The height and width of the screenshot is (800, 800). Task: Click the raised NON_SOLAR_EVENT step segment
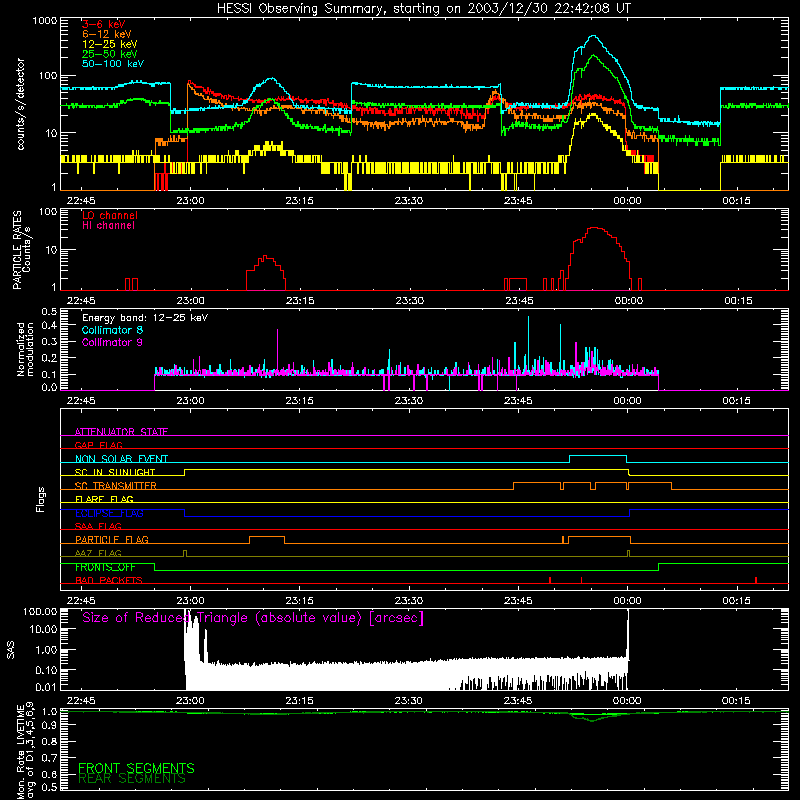(x=598, y=456)
